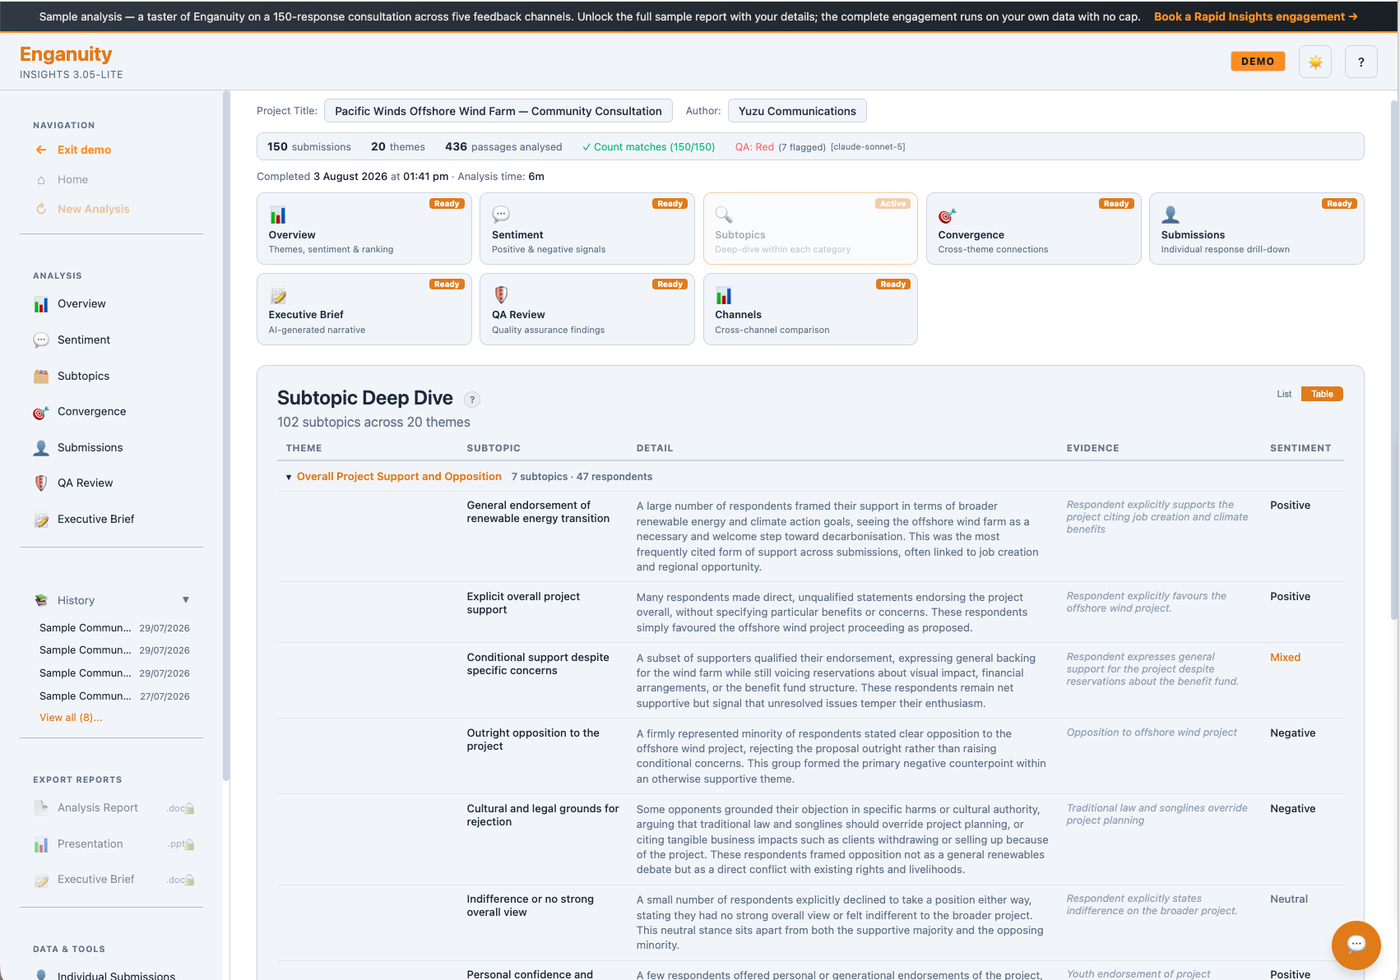Switch to Table view

(x=1322, y=394)
